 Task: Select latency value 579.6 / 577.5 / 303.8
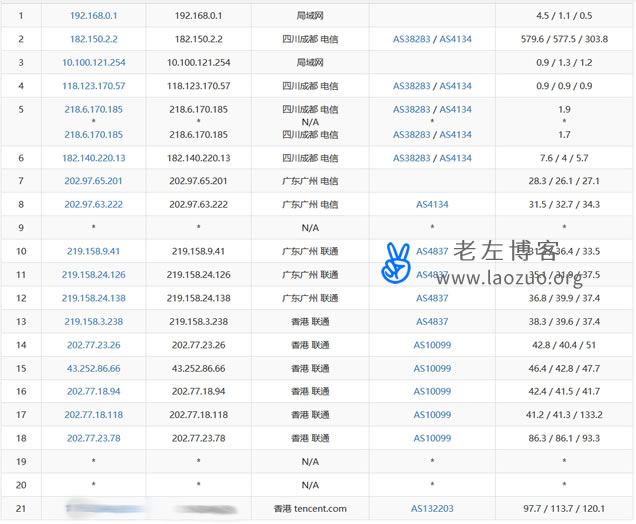point(564,39)
